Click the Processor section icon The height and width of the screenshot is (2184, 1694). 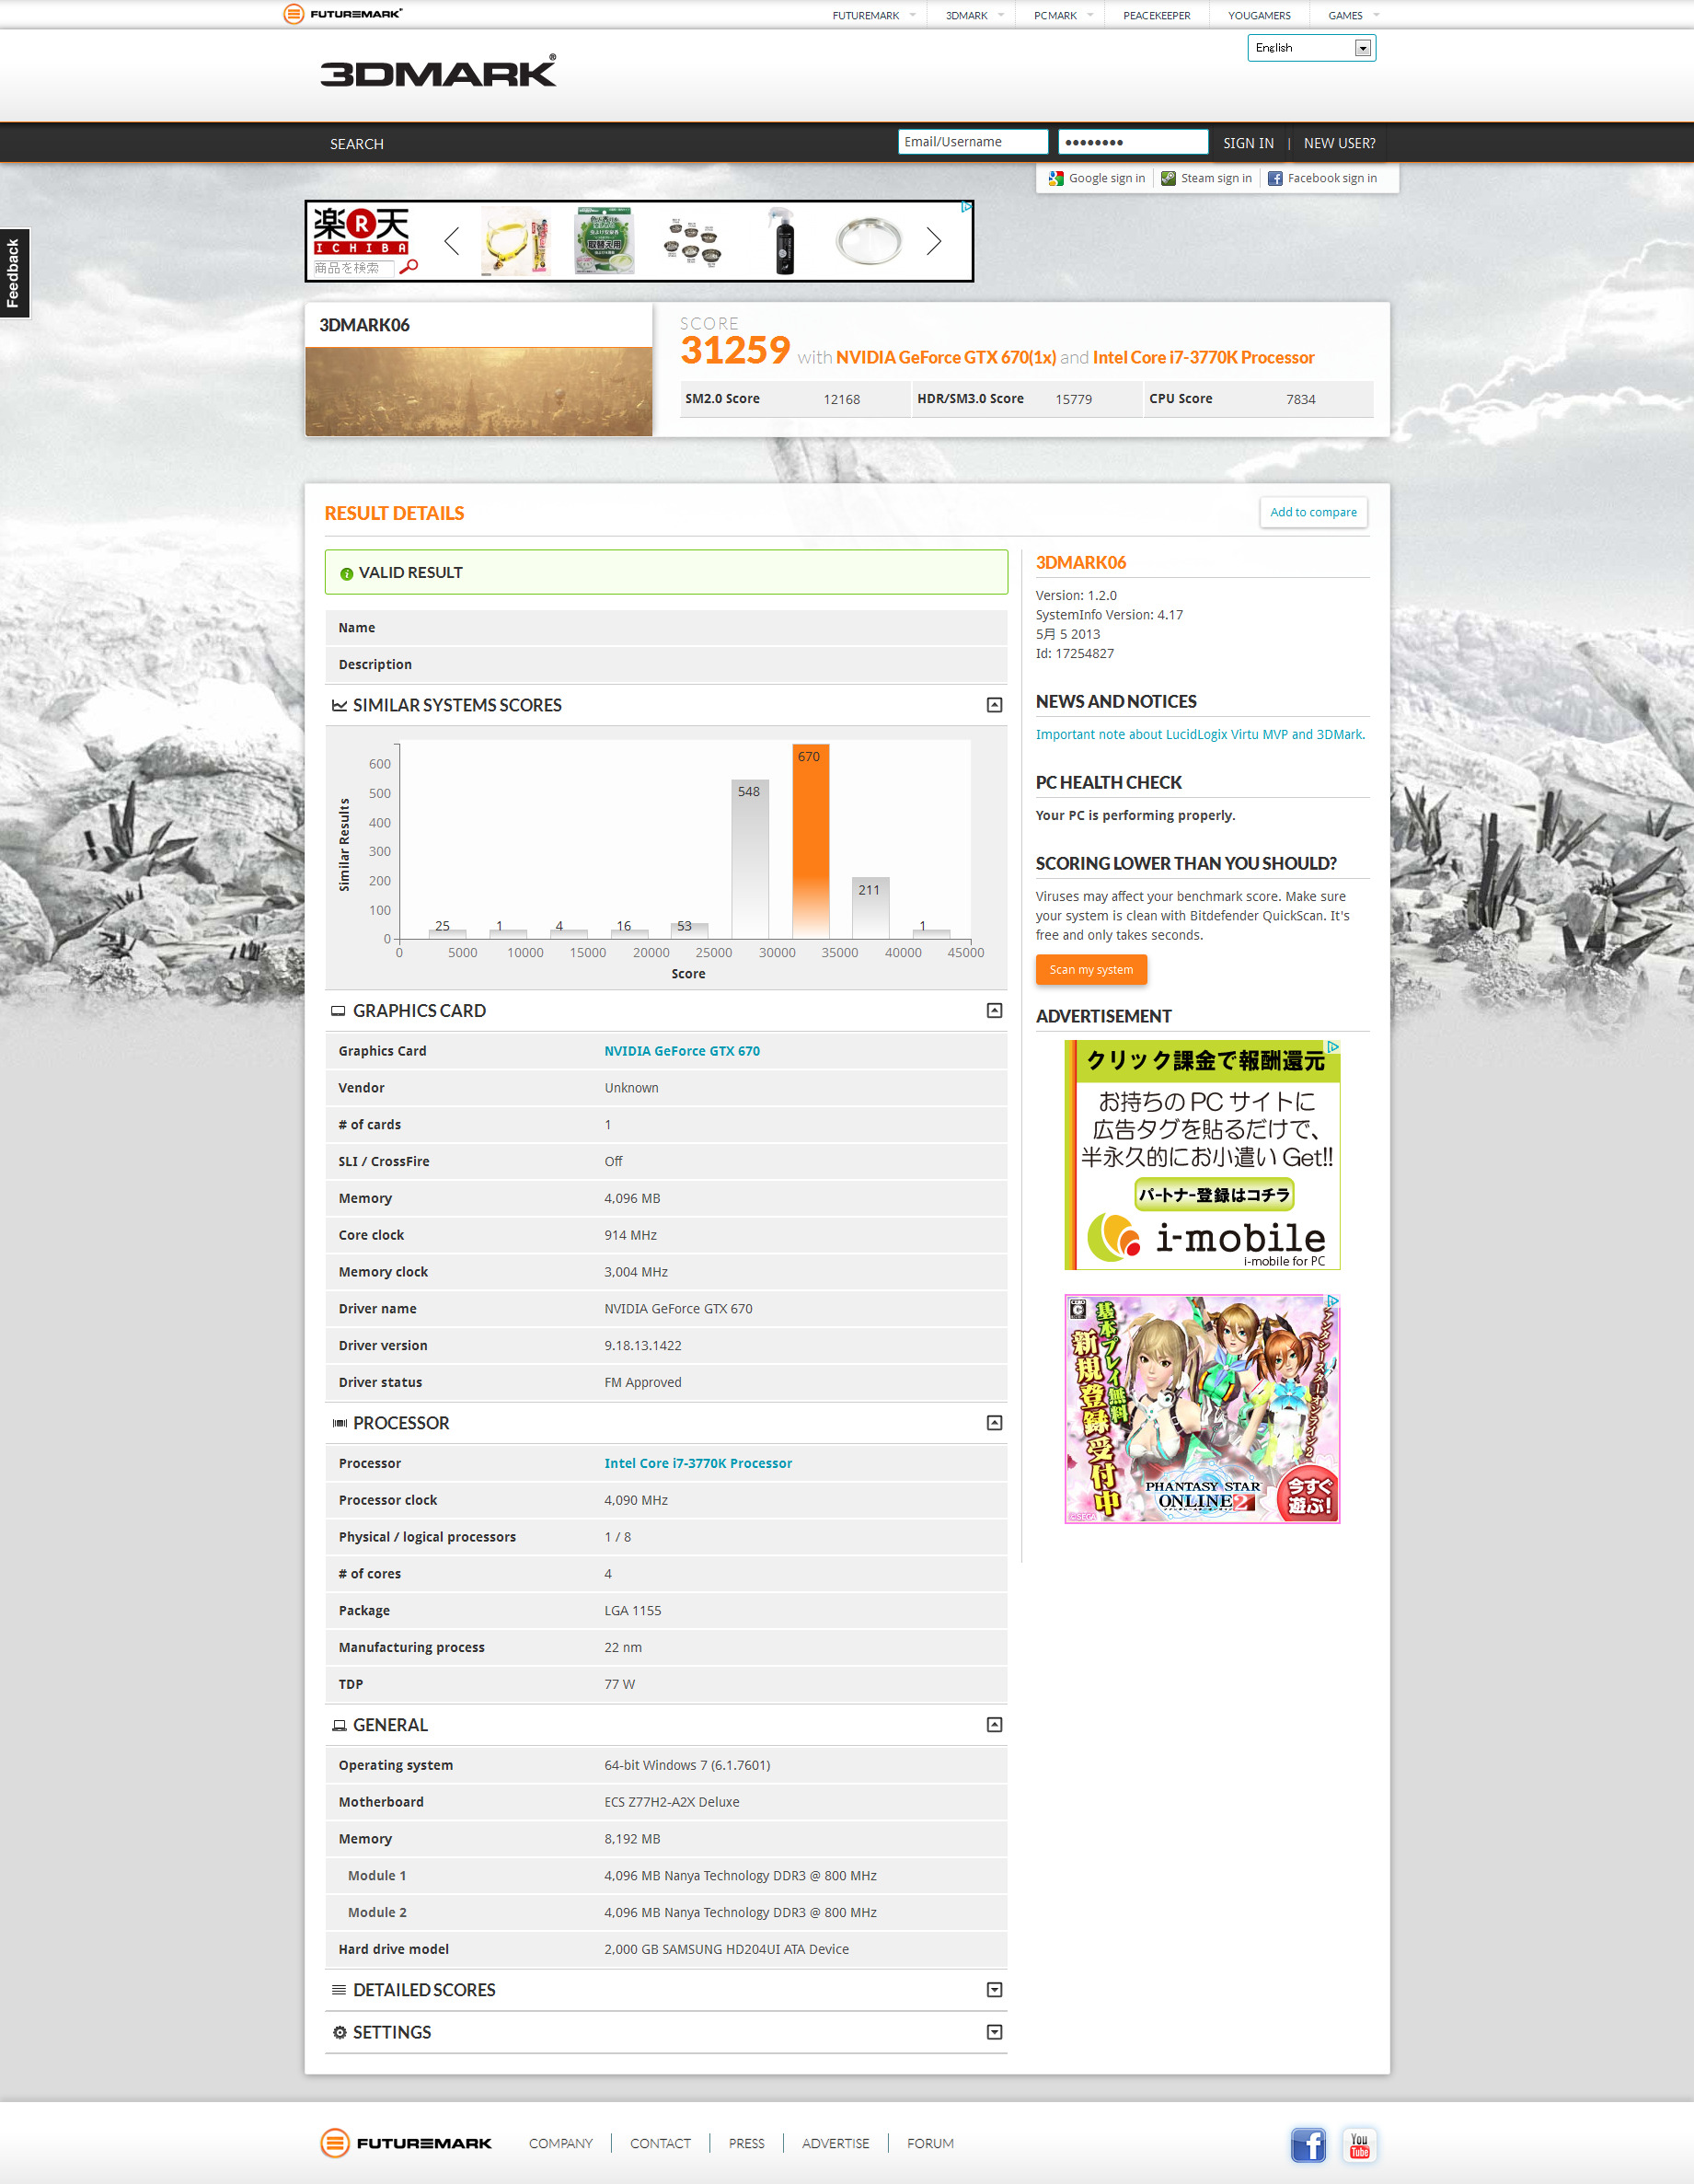tap(339, 1423)
